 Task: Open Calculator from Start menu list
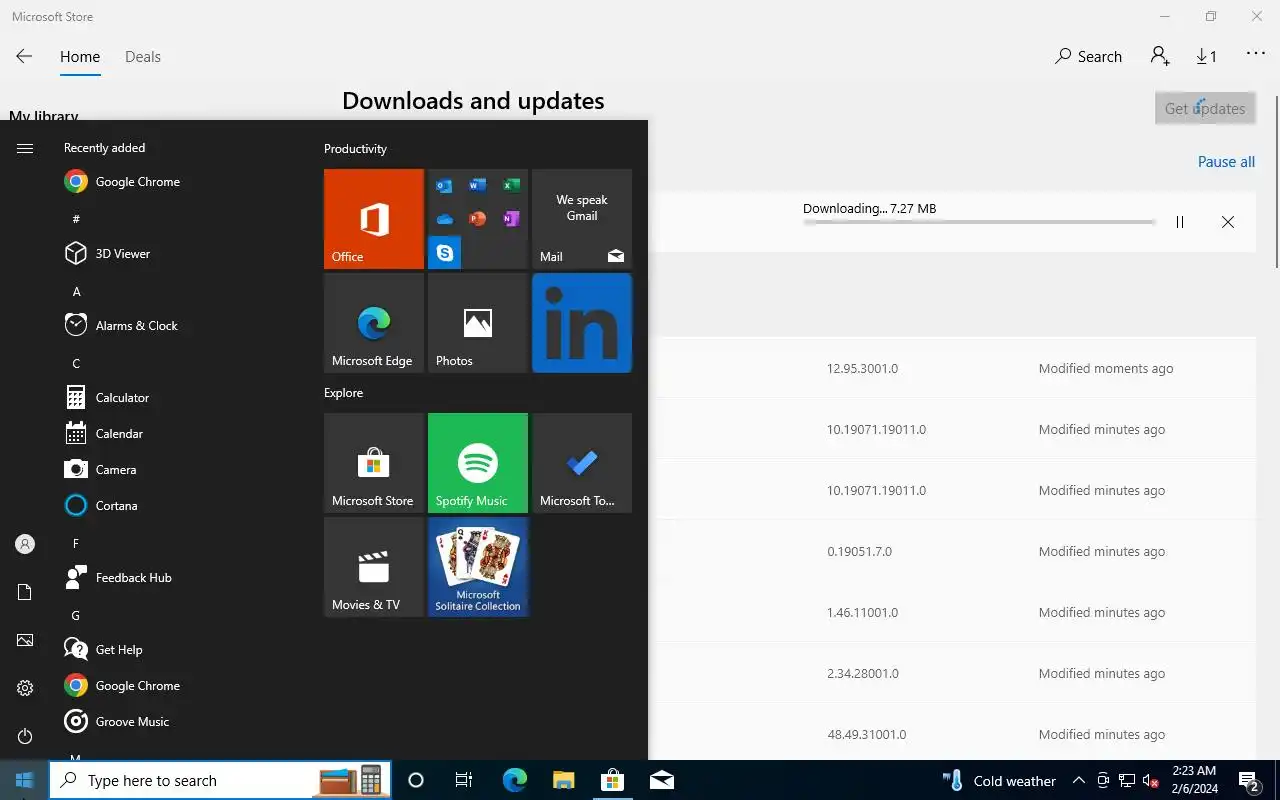[x=160, y=398]
